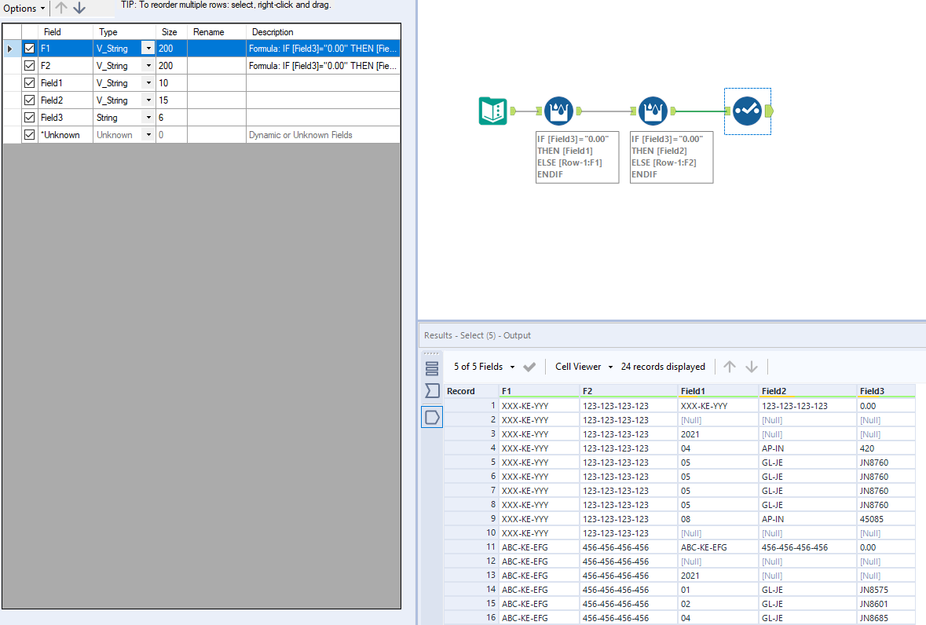Select the 'Dynamic or Unknown Fields' description cell

coord(323,135)
